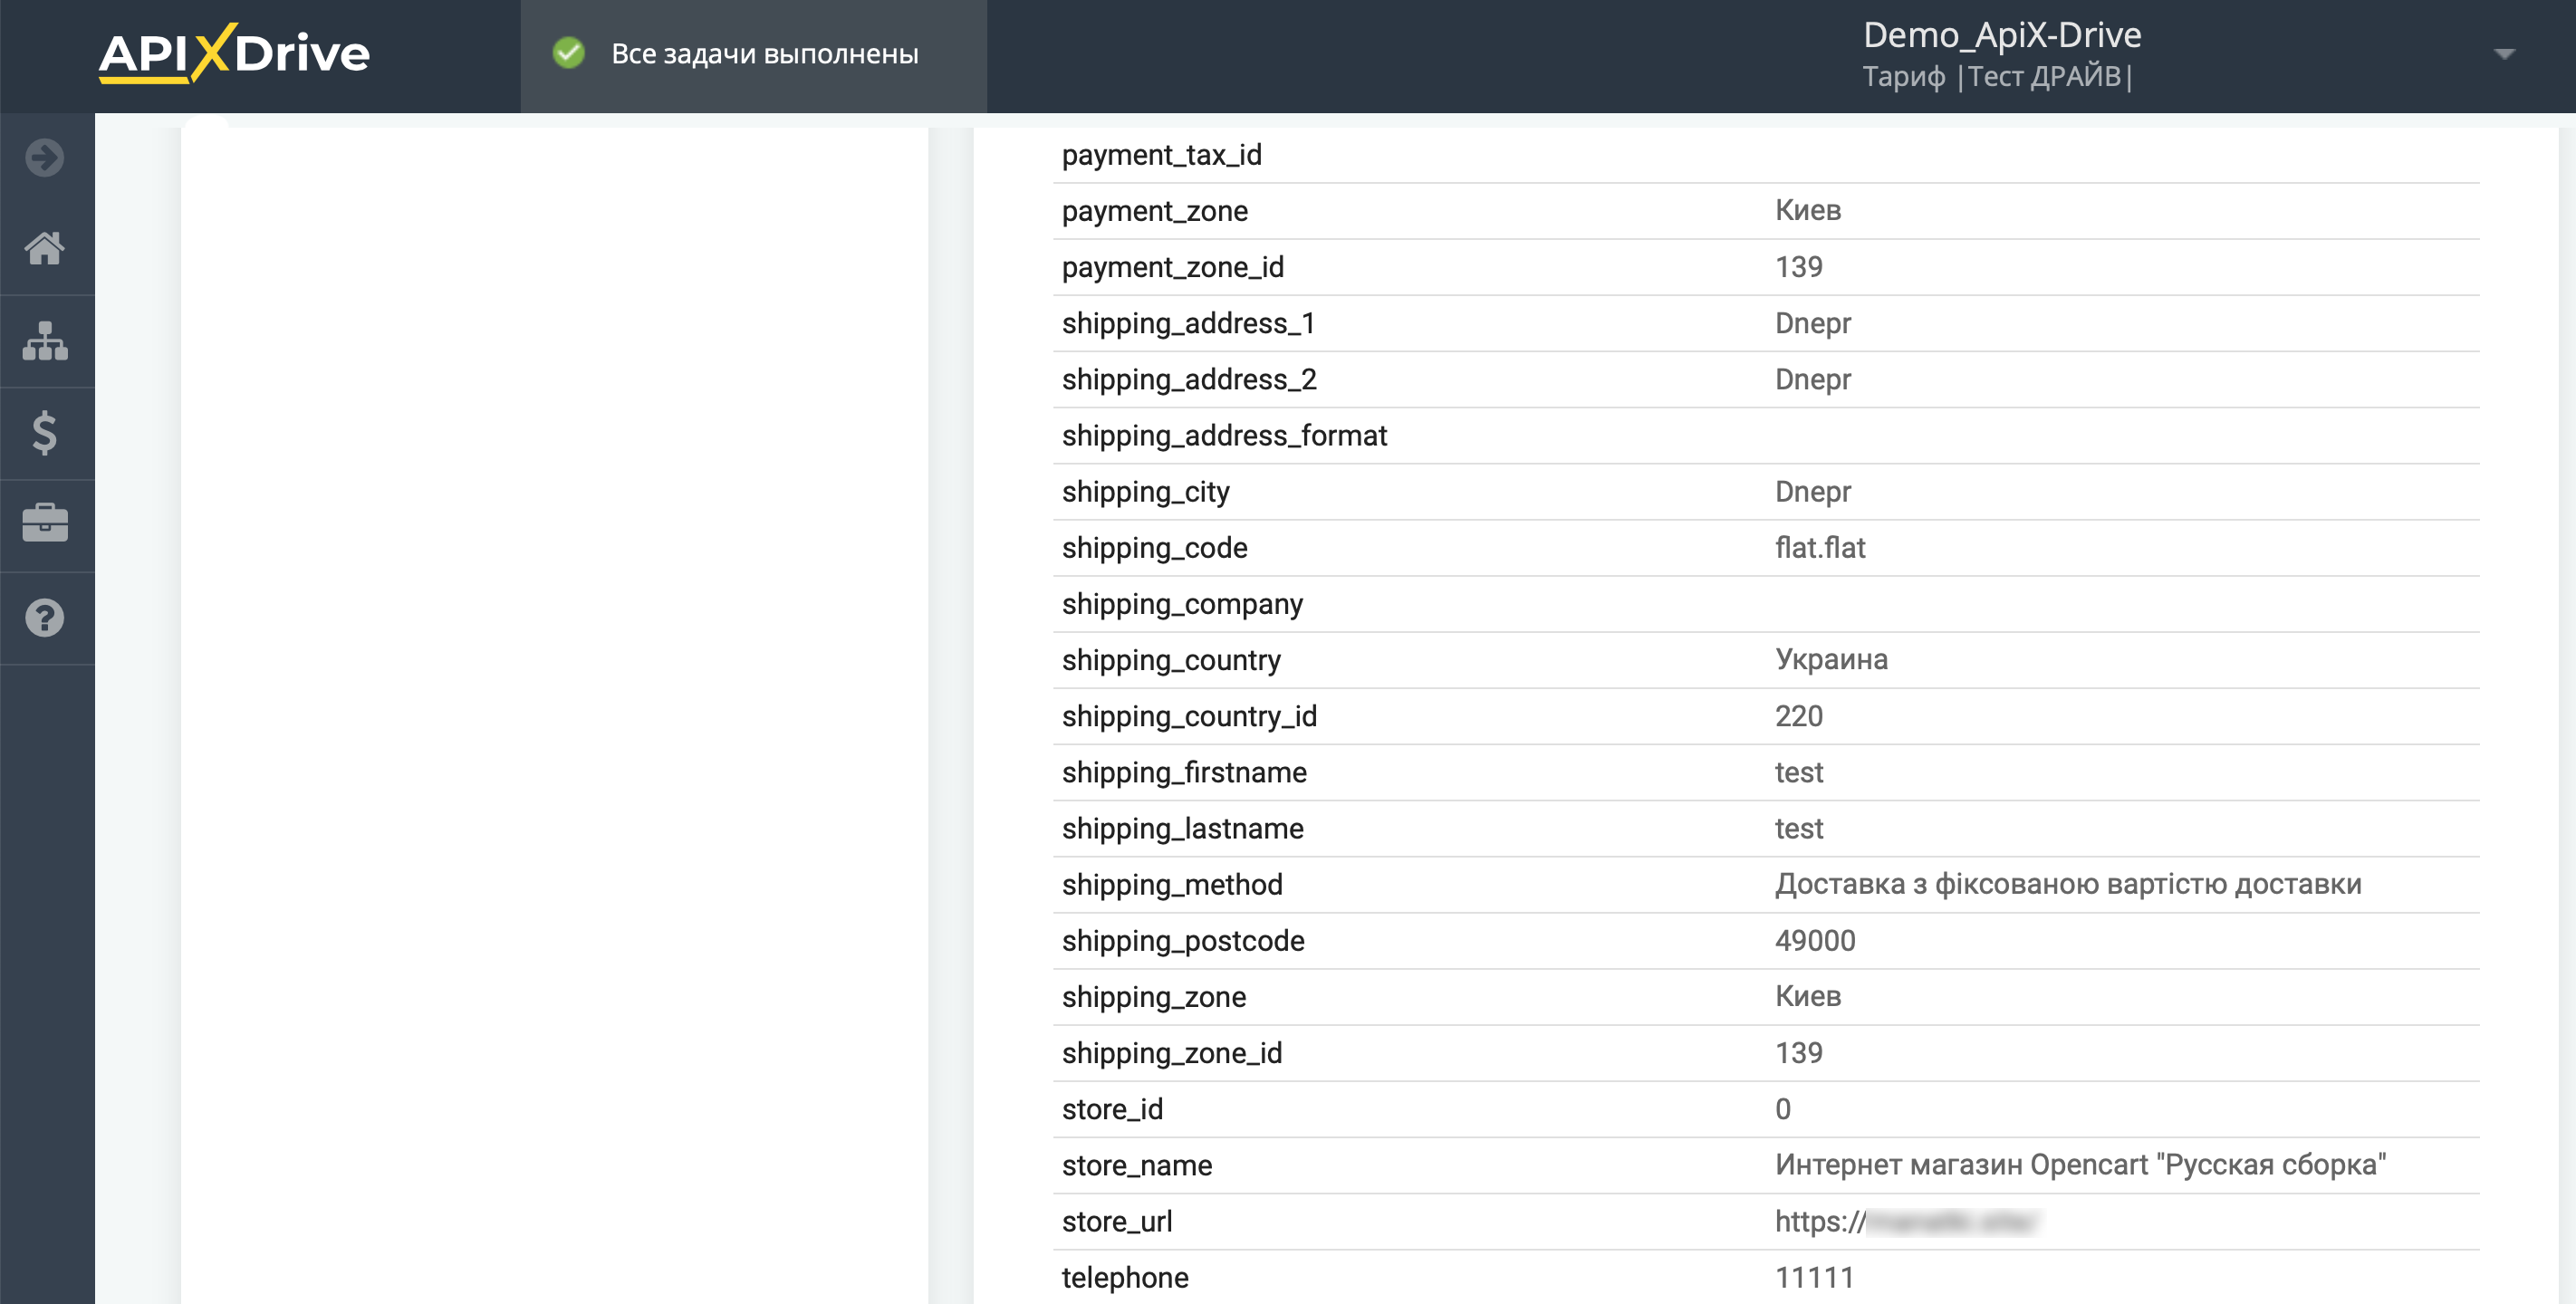The height and width of the screenshot is (1304, 2576).
Task: Click the green checkmark status icon
Action: click(569, 53)
